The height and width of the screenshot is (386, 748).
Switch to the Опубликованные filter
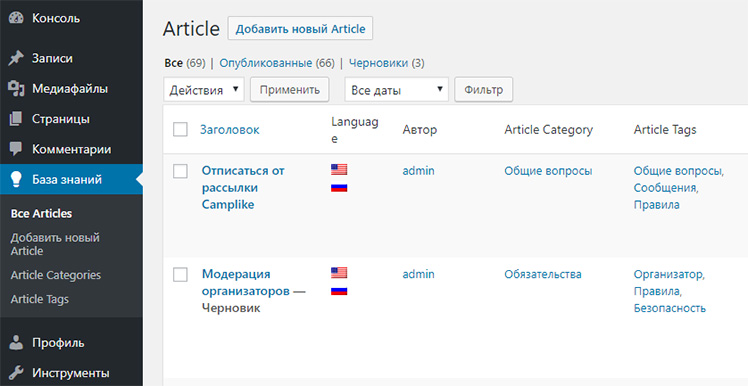click(266, 63)
